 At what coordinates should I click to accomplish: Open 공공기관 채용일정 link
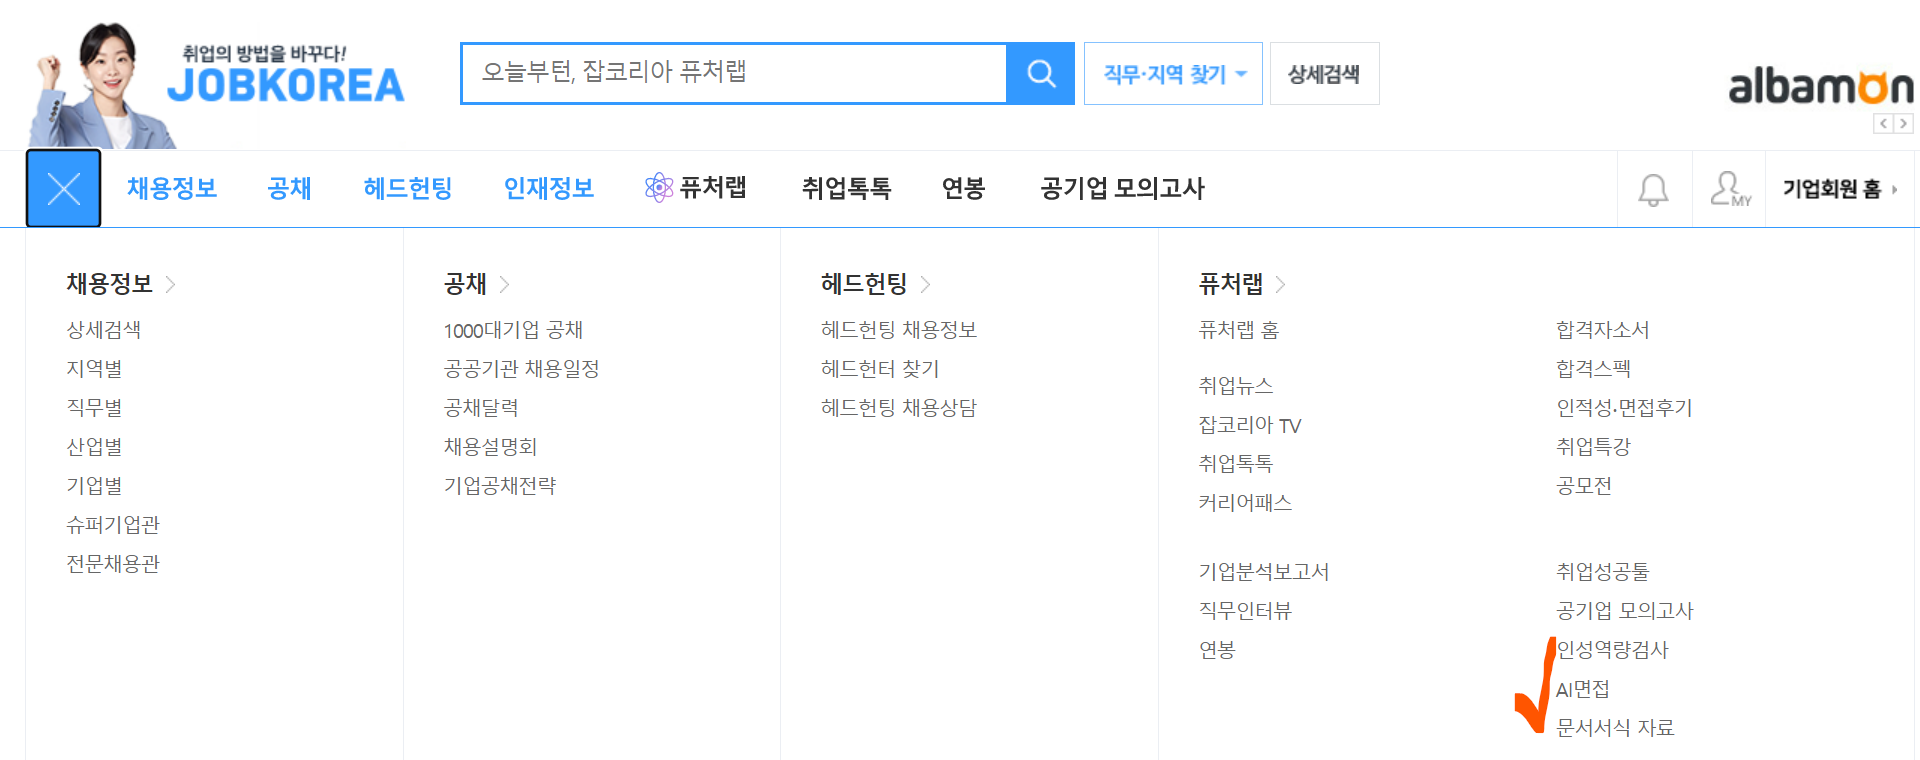(x=522, y=369)
